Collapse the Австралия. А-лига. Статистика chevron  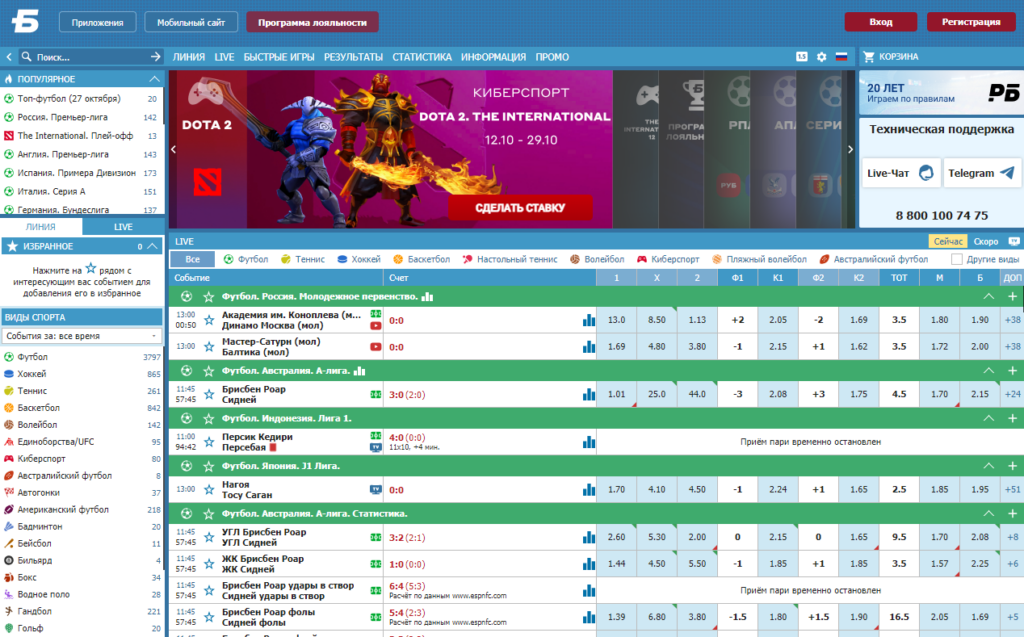tap(989, 514)
